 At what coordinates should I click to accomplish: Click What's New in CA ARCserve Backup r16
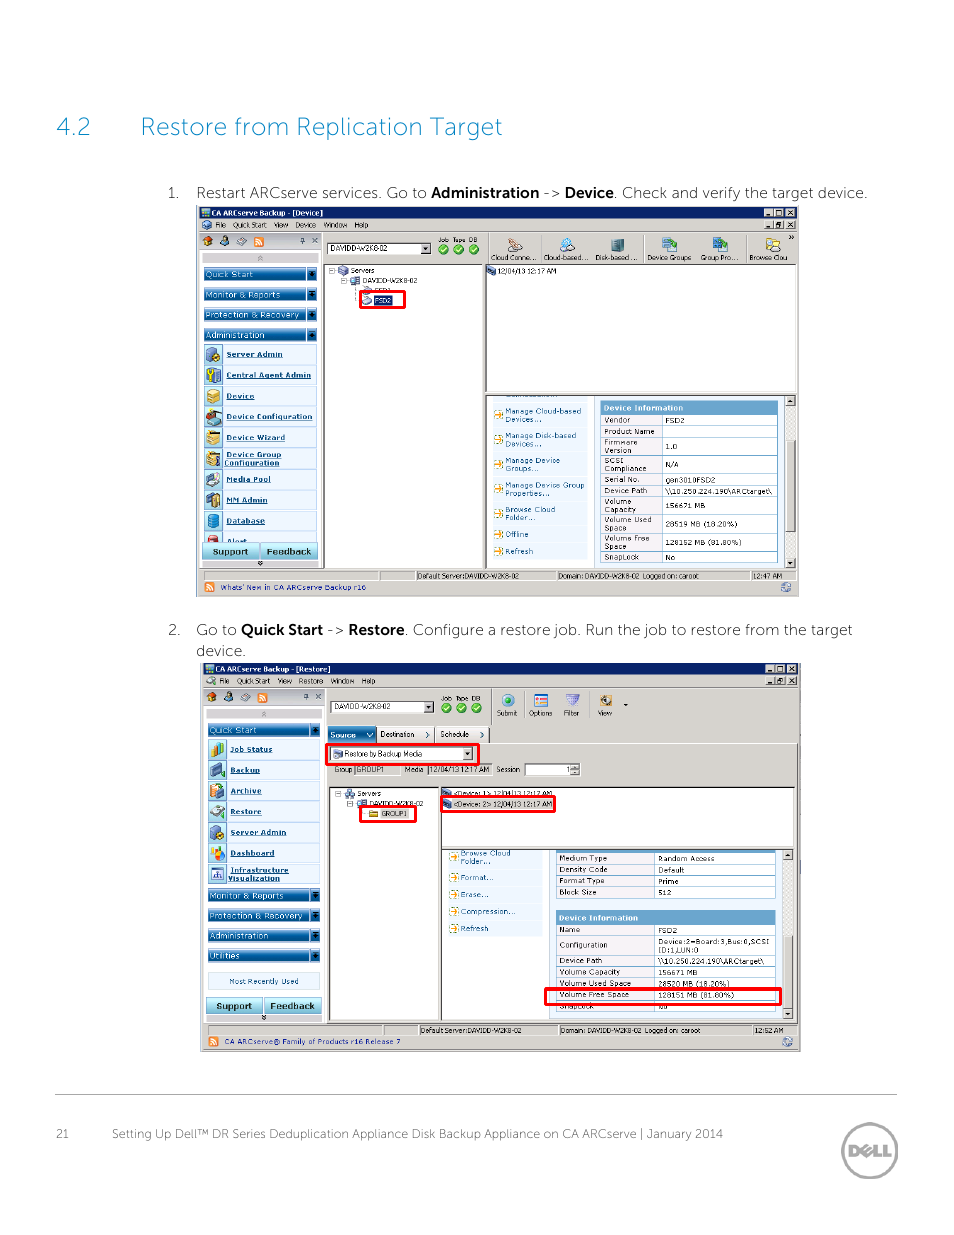point(293,588)
